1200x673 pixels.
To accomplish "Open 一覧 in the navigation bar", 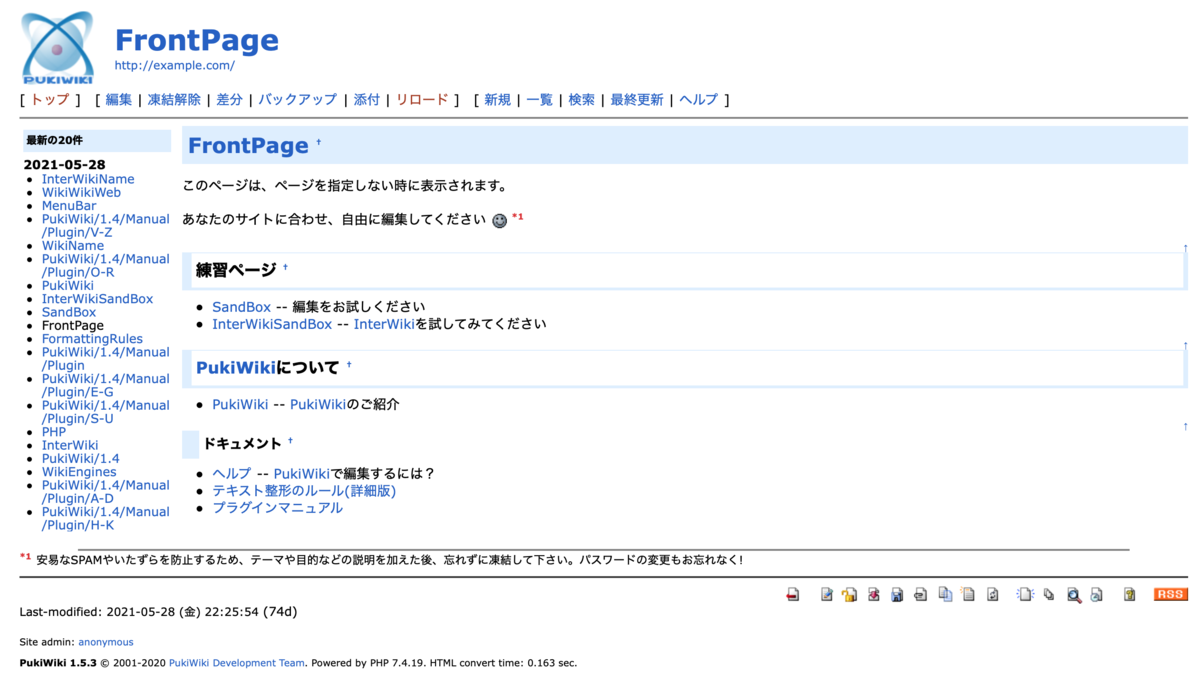I will (x=539, y=100).
